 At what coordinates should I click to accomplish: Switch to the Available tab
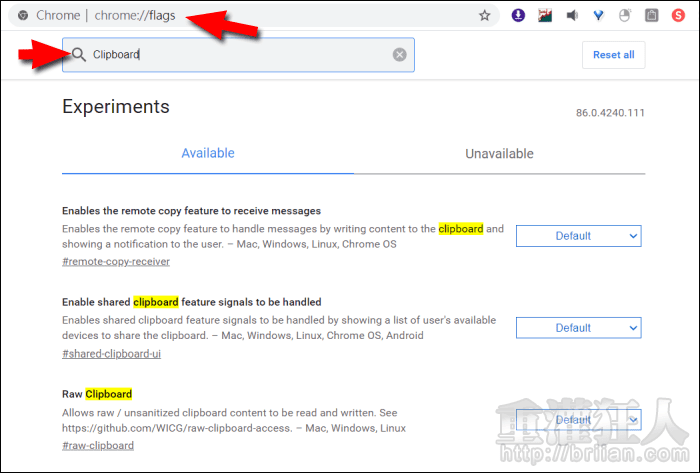tap(208, 154)
